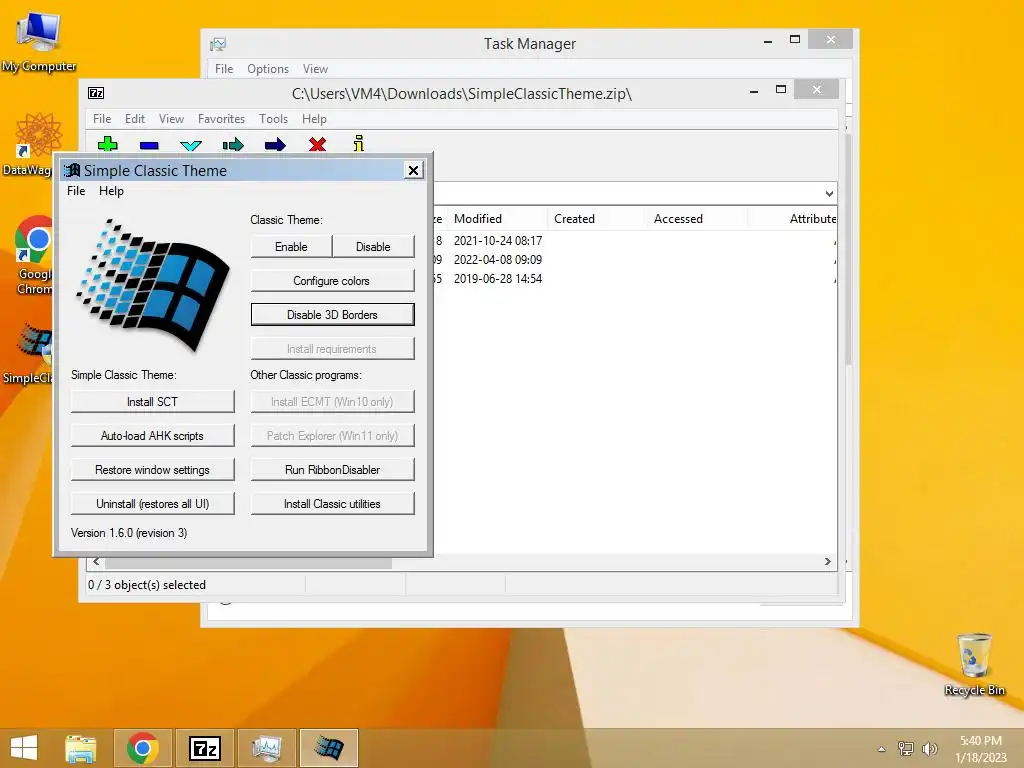
Task: Click the Test checkmark icon in 7-Zip toolbar
Action: pyautogui.click(x=191, y=145)
